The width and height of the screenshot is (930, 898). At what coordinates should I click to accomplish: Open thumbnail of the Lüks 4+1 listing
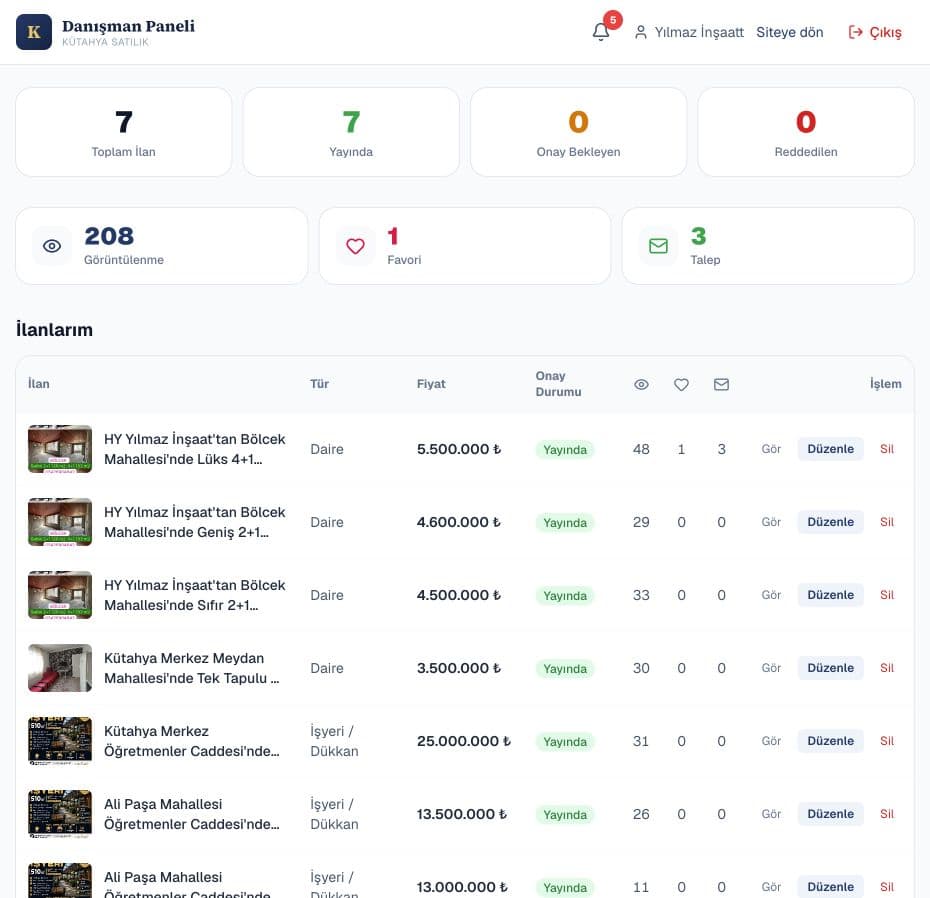(60, 449)
